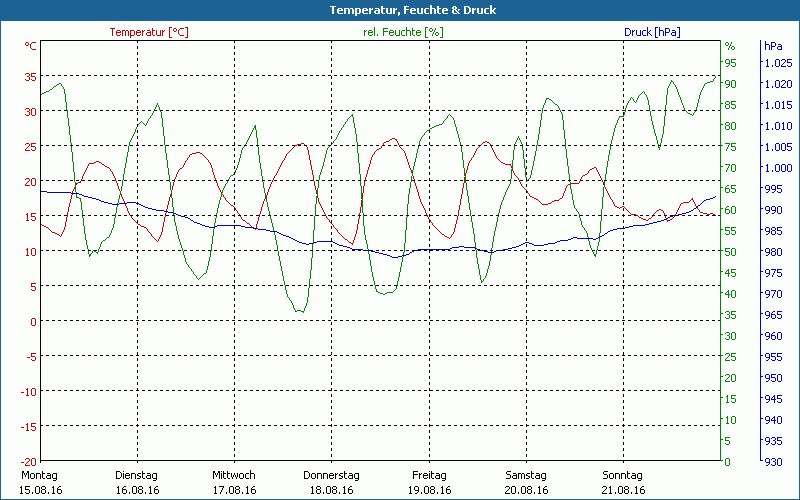800x500 pixels.
Task: Click the pressure axis value '995'
Action: click(x=773, y=189)
